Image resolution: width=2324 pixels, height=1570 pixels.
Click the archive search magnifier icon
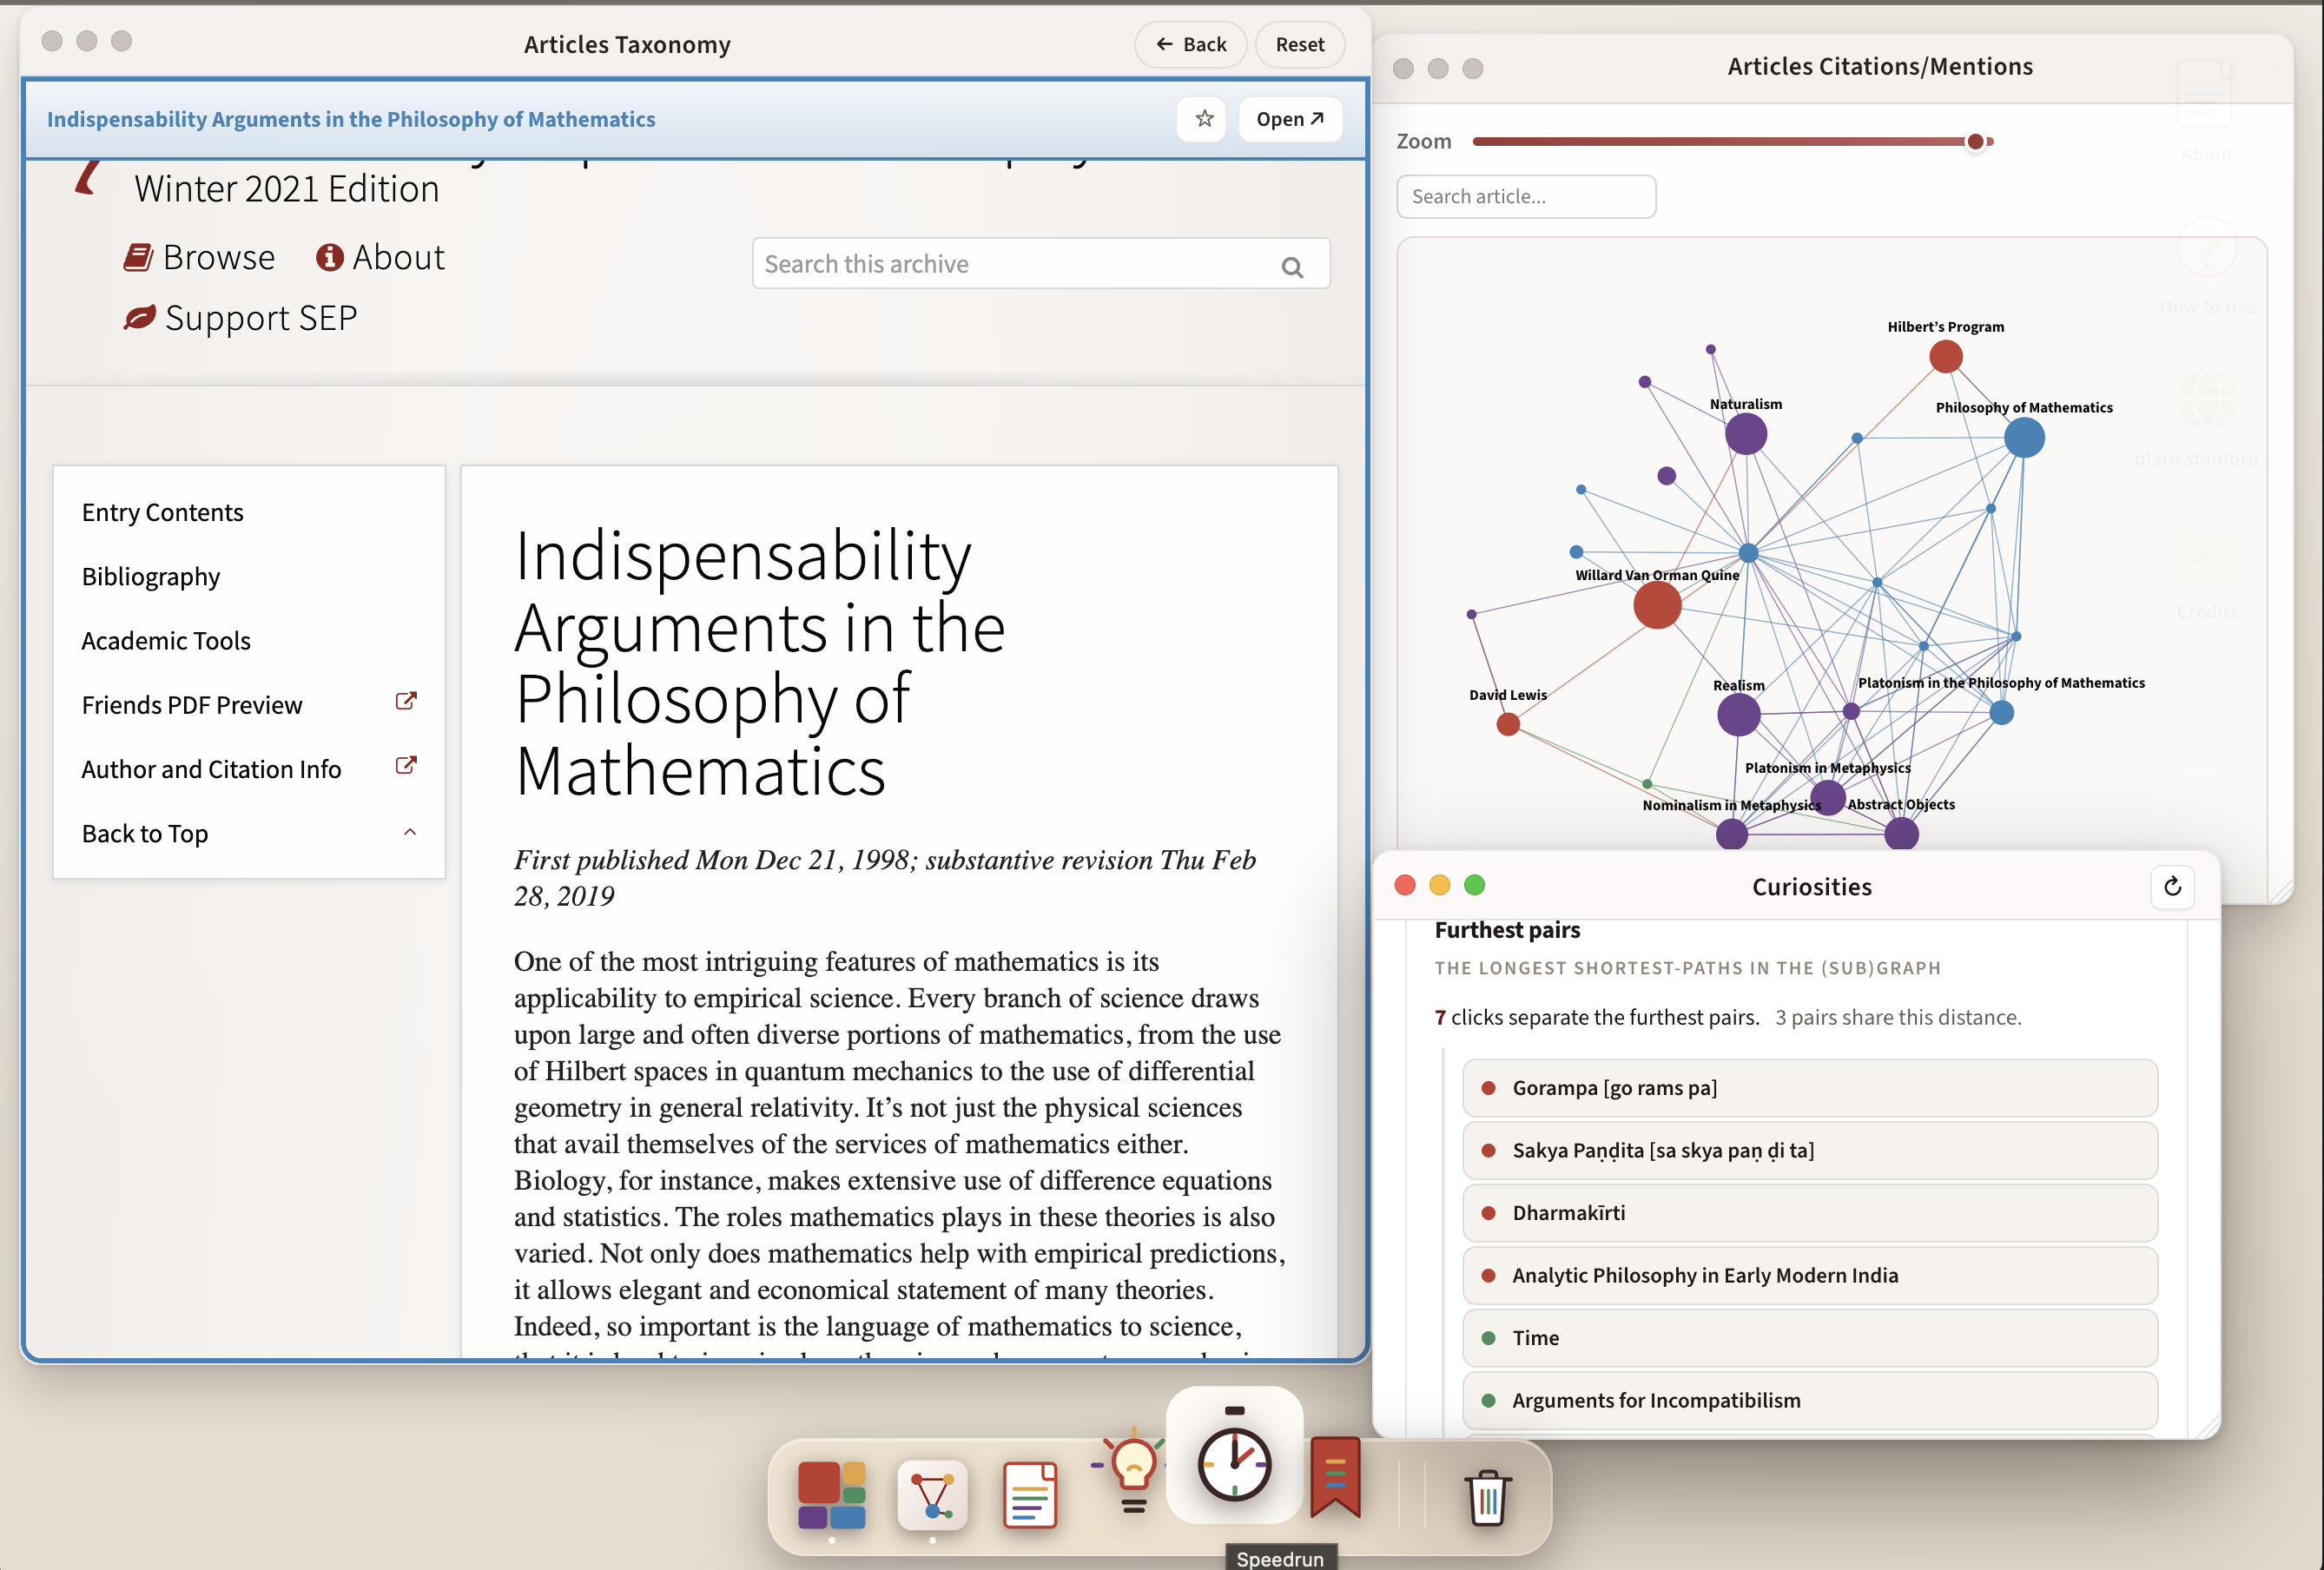1292,266
